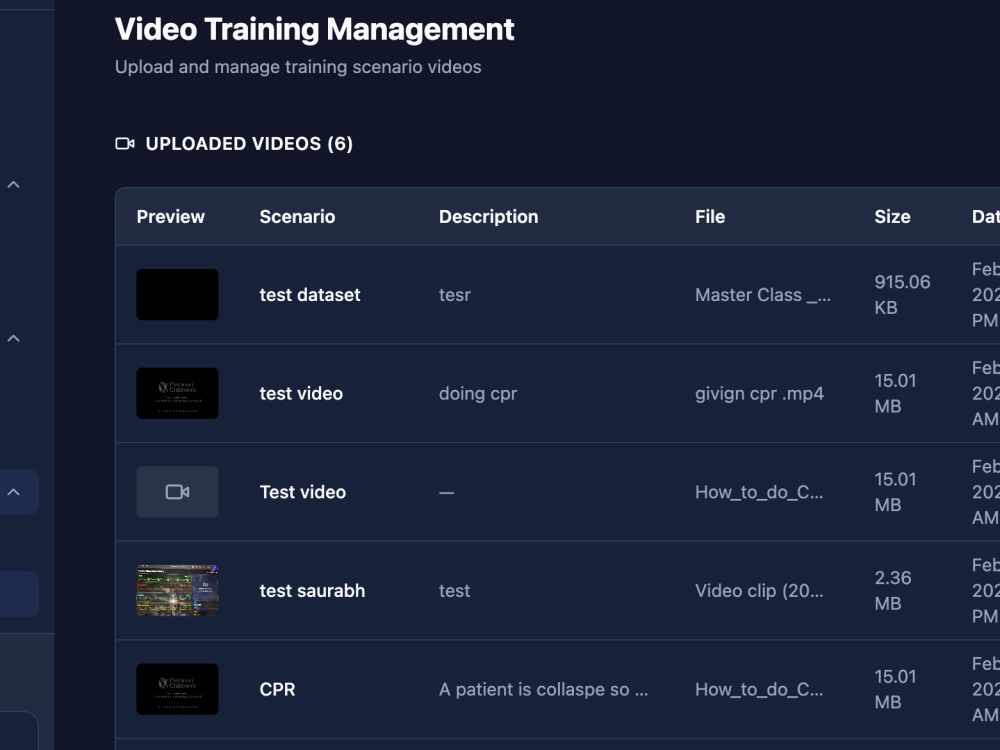Screen dimensions: 1000x750
Task: Sort by the Description column header
Action: (489, 217)
